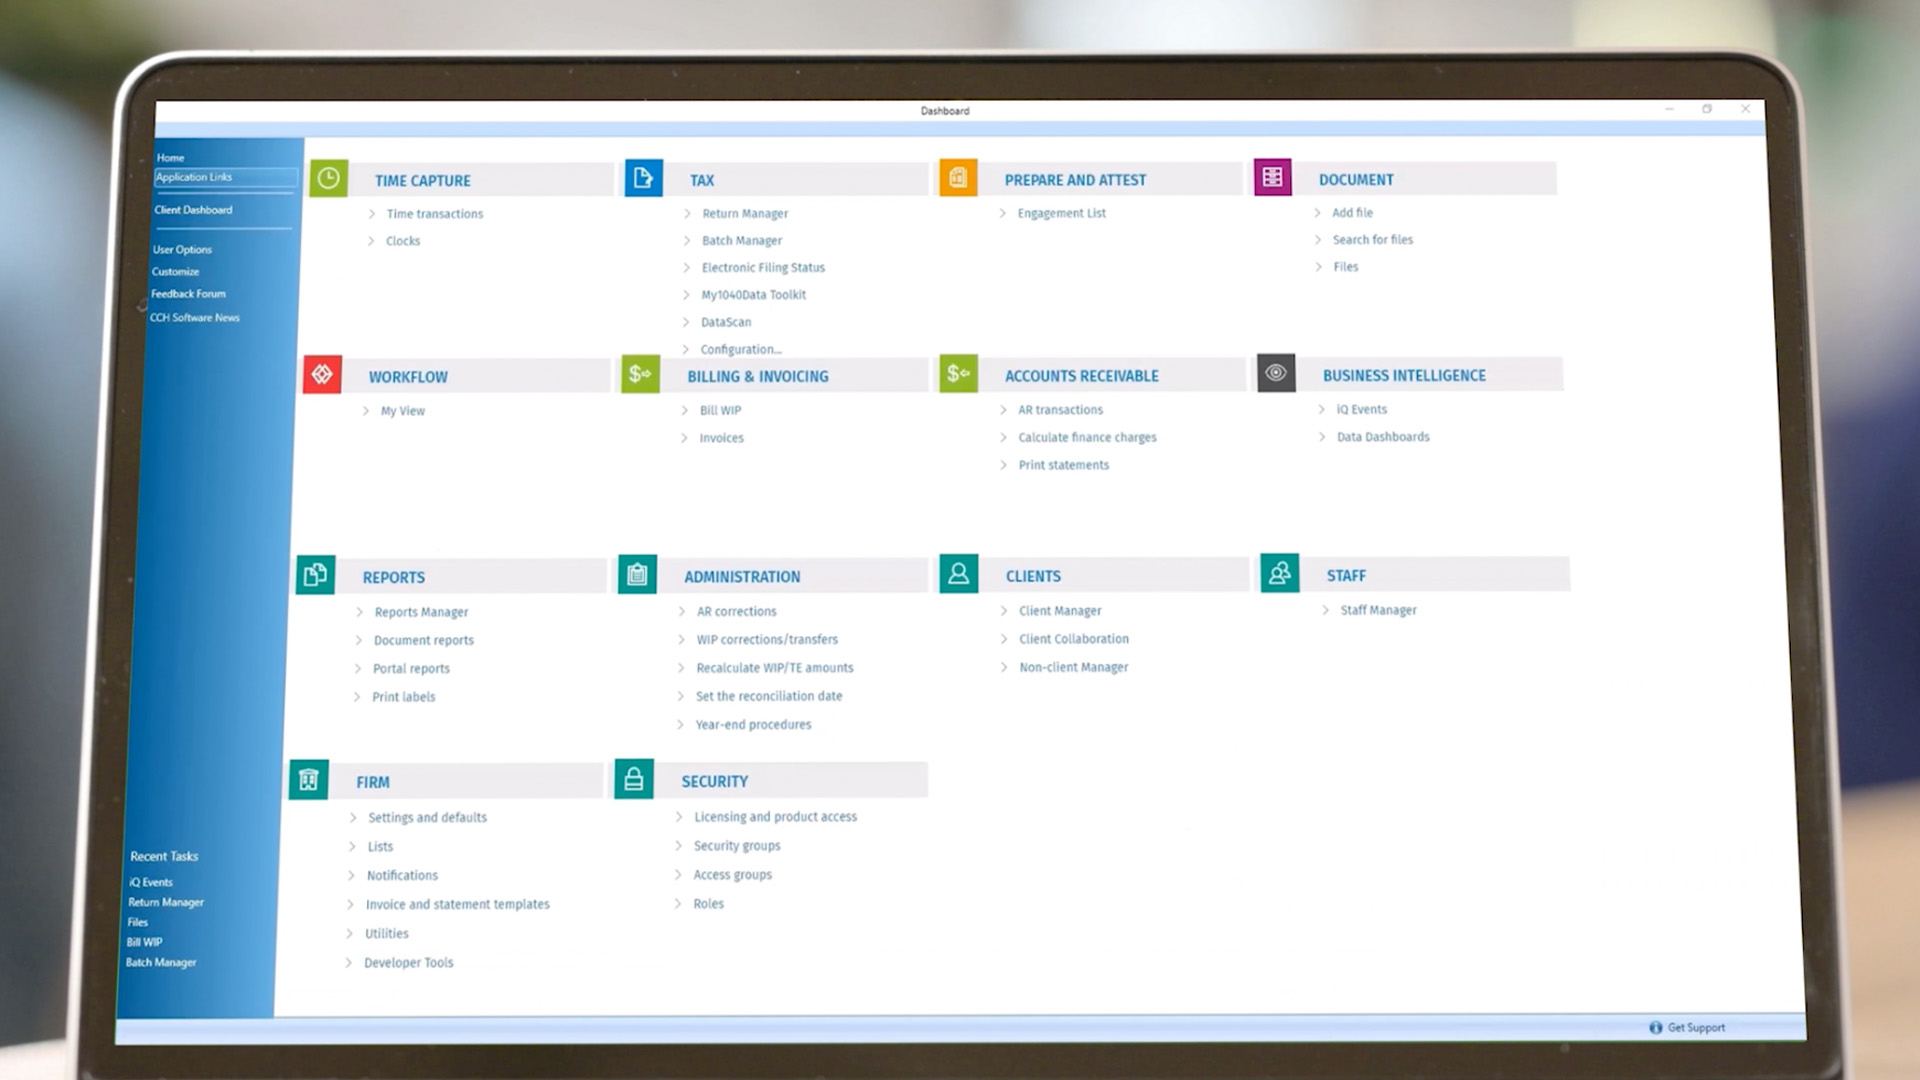This screenshot has width=1920, height=1080.
Task: Open the Accounts Receivable module icon
Action: [x=957, y=375]
